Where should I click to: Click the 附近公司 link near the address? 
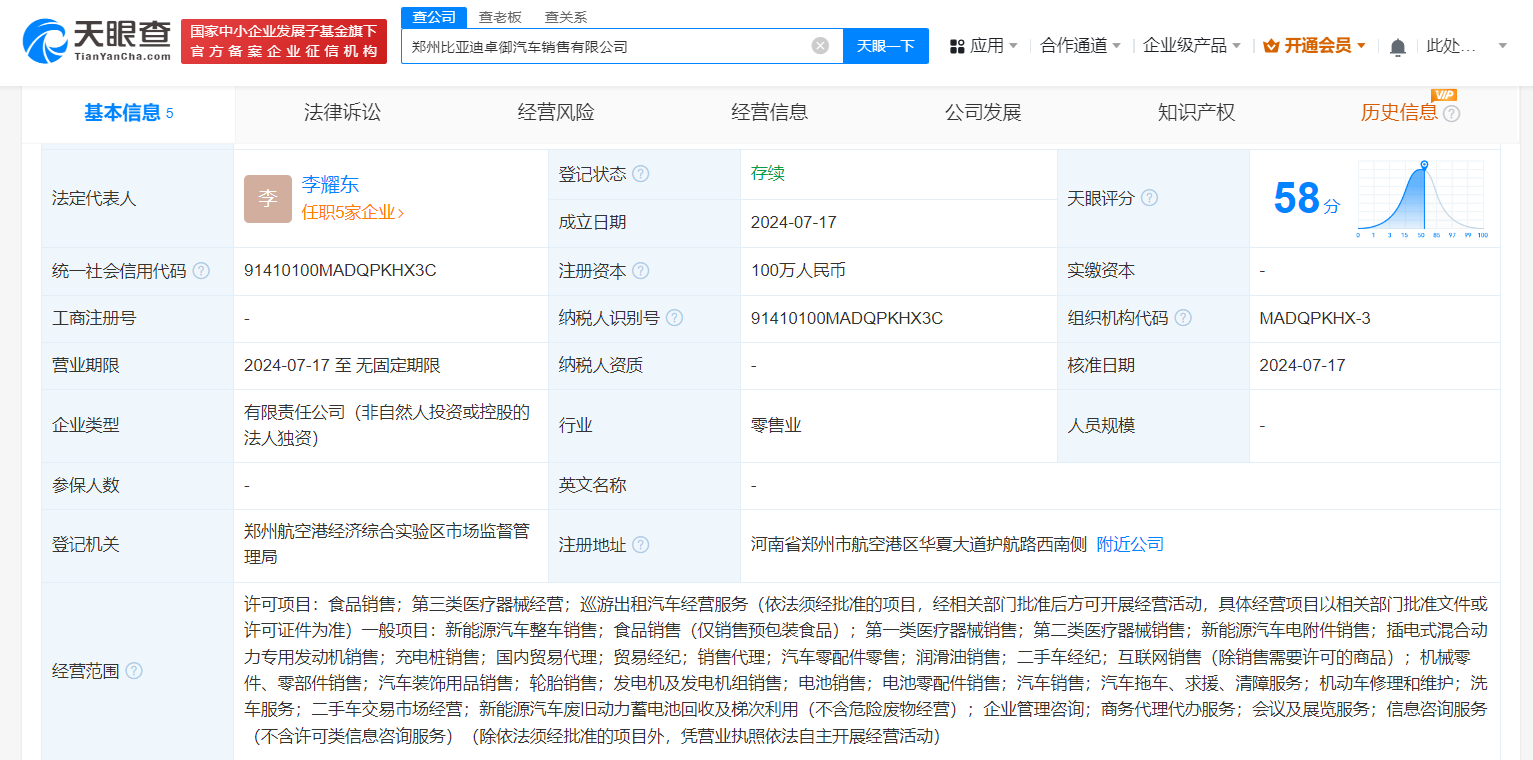pyautogui.click(x=1128, y=545)
